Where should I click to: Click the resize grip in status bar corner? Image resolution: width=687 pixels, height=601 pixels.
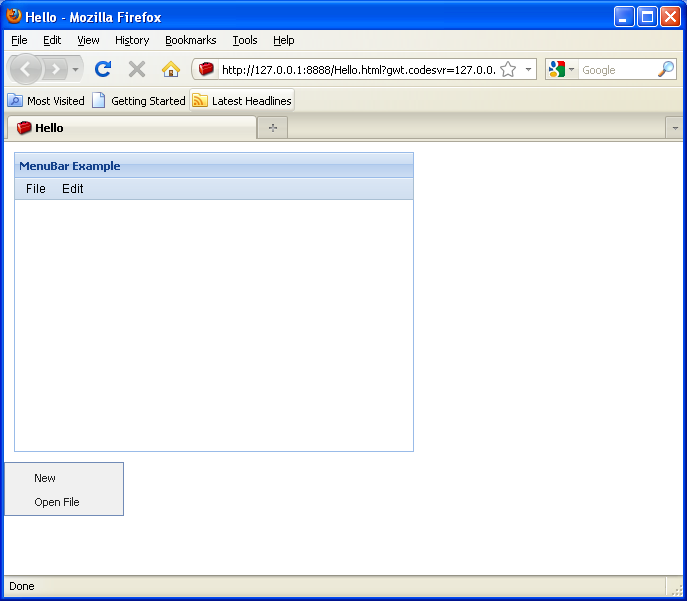pos(676,590)
